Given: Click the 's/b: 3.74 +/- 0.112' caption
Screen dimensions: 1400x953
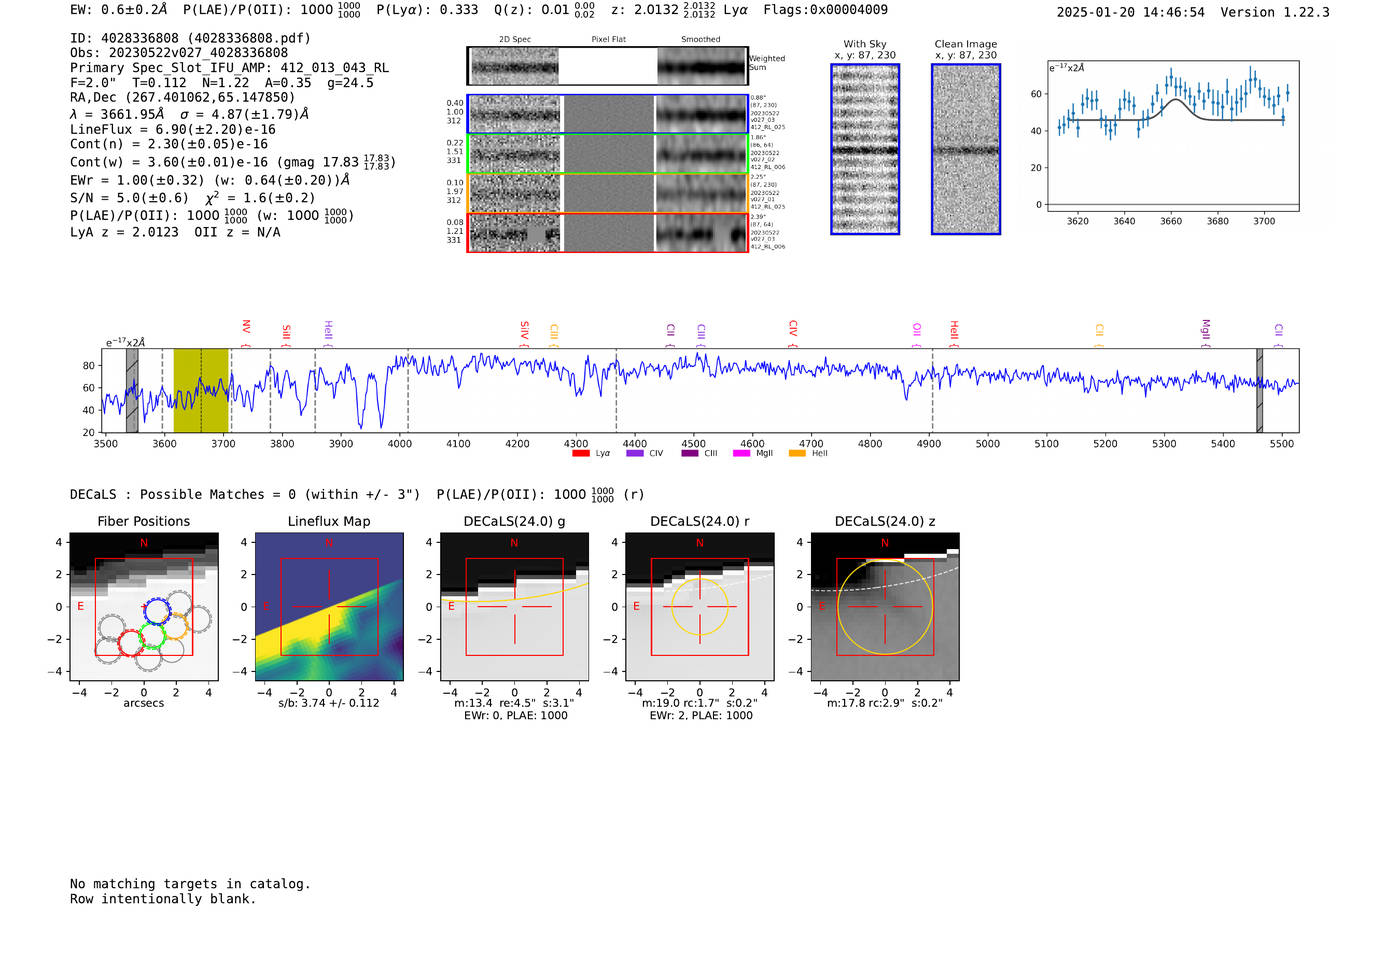Looking at the screenshot, I should (329, 703).
